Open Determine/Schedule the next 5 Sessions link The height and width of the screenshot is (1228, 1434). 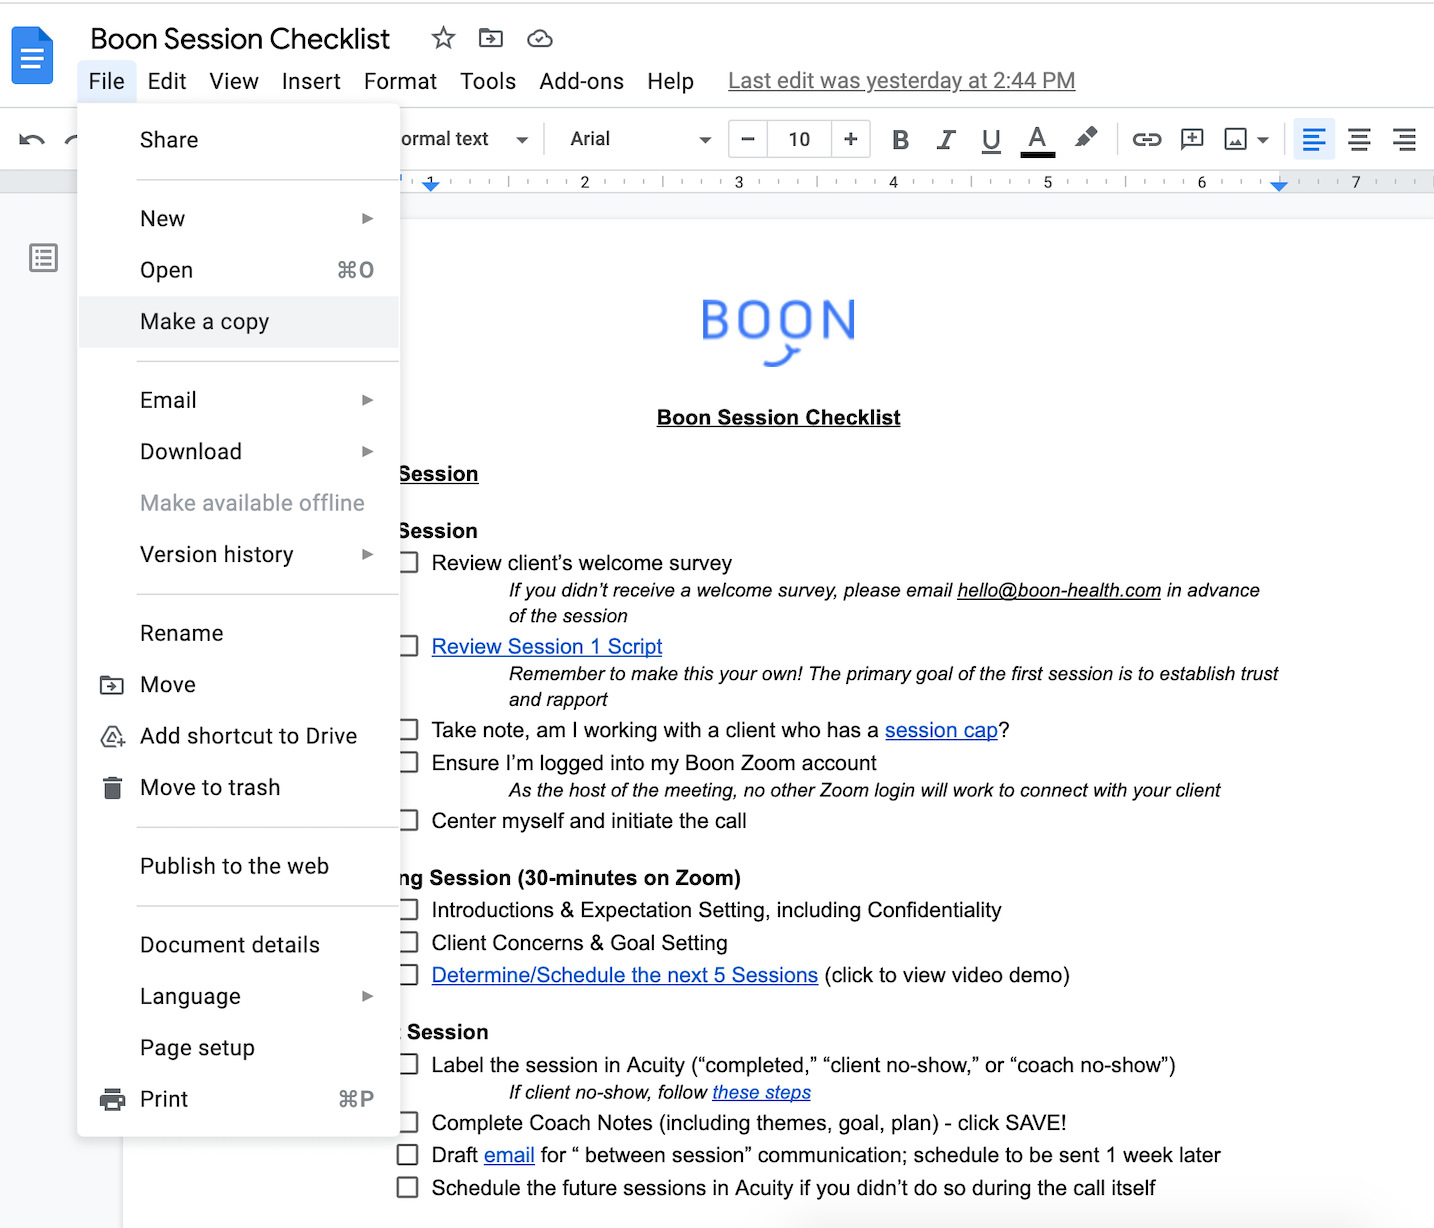point(625,975)
